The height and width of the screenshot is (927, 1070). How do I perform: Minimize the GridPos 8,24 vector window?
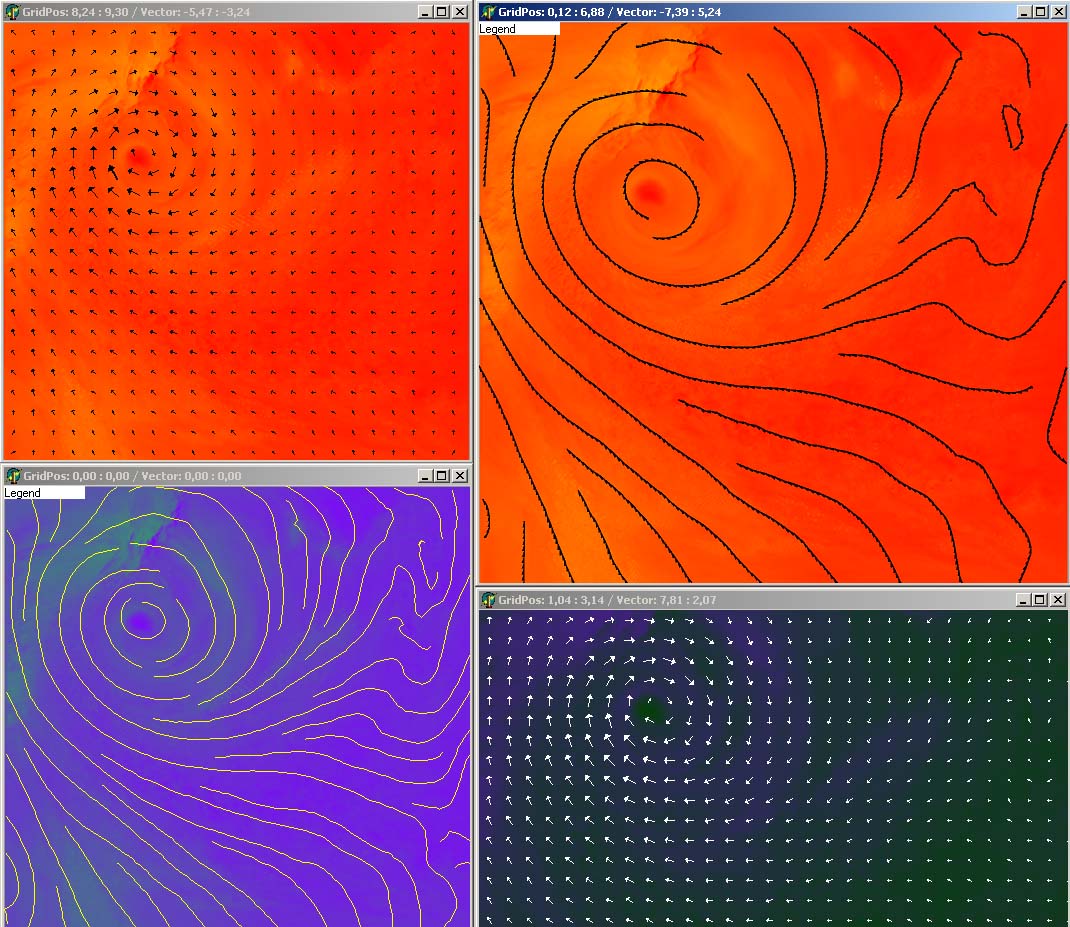(x=425, y=12)
